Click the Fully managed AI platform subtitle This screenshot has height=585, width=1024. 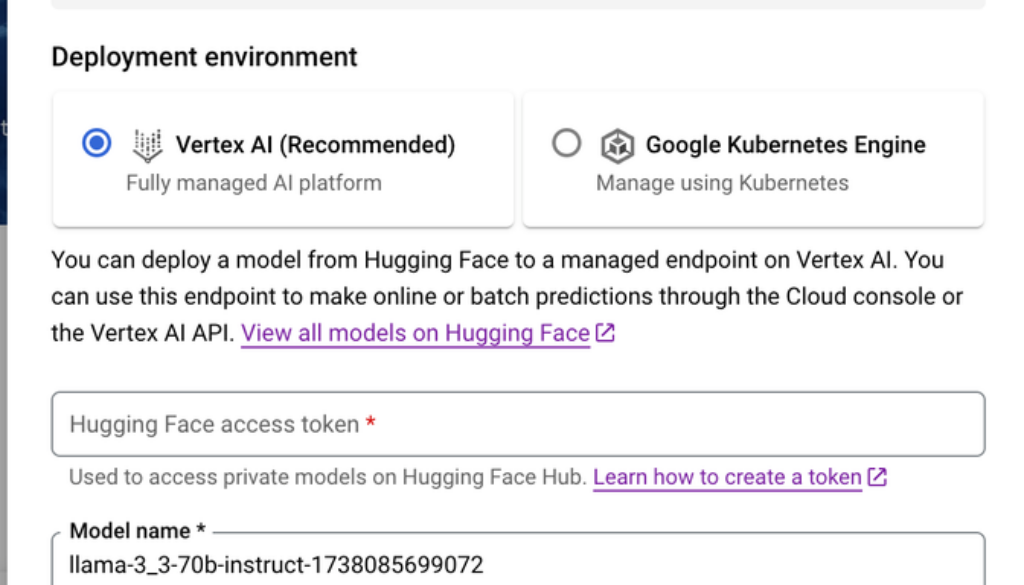253,183
